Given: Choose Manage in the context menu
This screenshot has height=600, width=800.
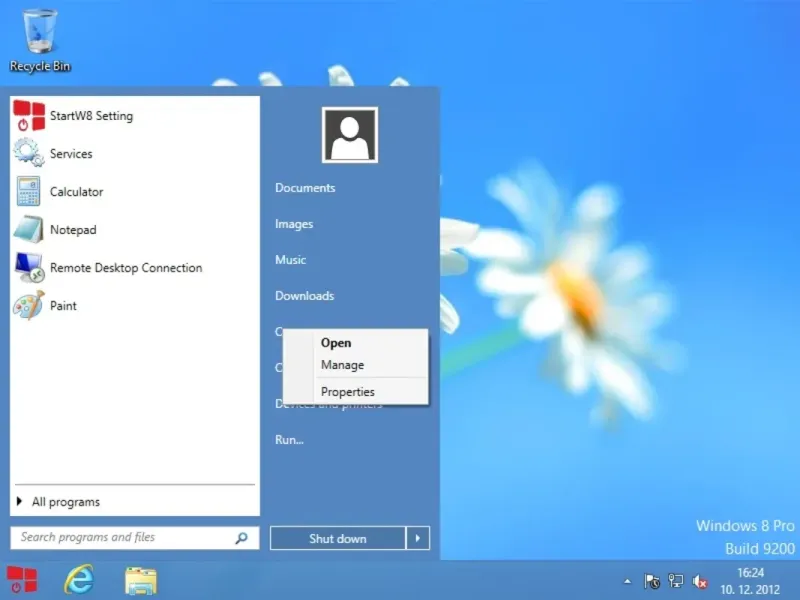Looking at the screenshot, I should (356, 365).
